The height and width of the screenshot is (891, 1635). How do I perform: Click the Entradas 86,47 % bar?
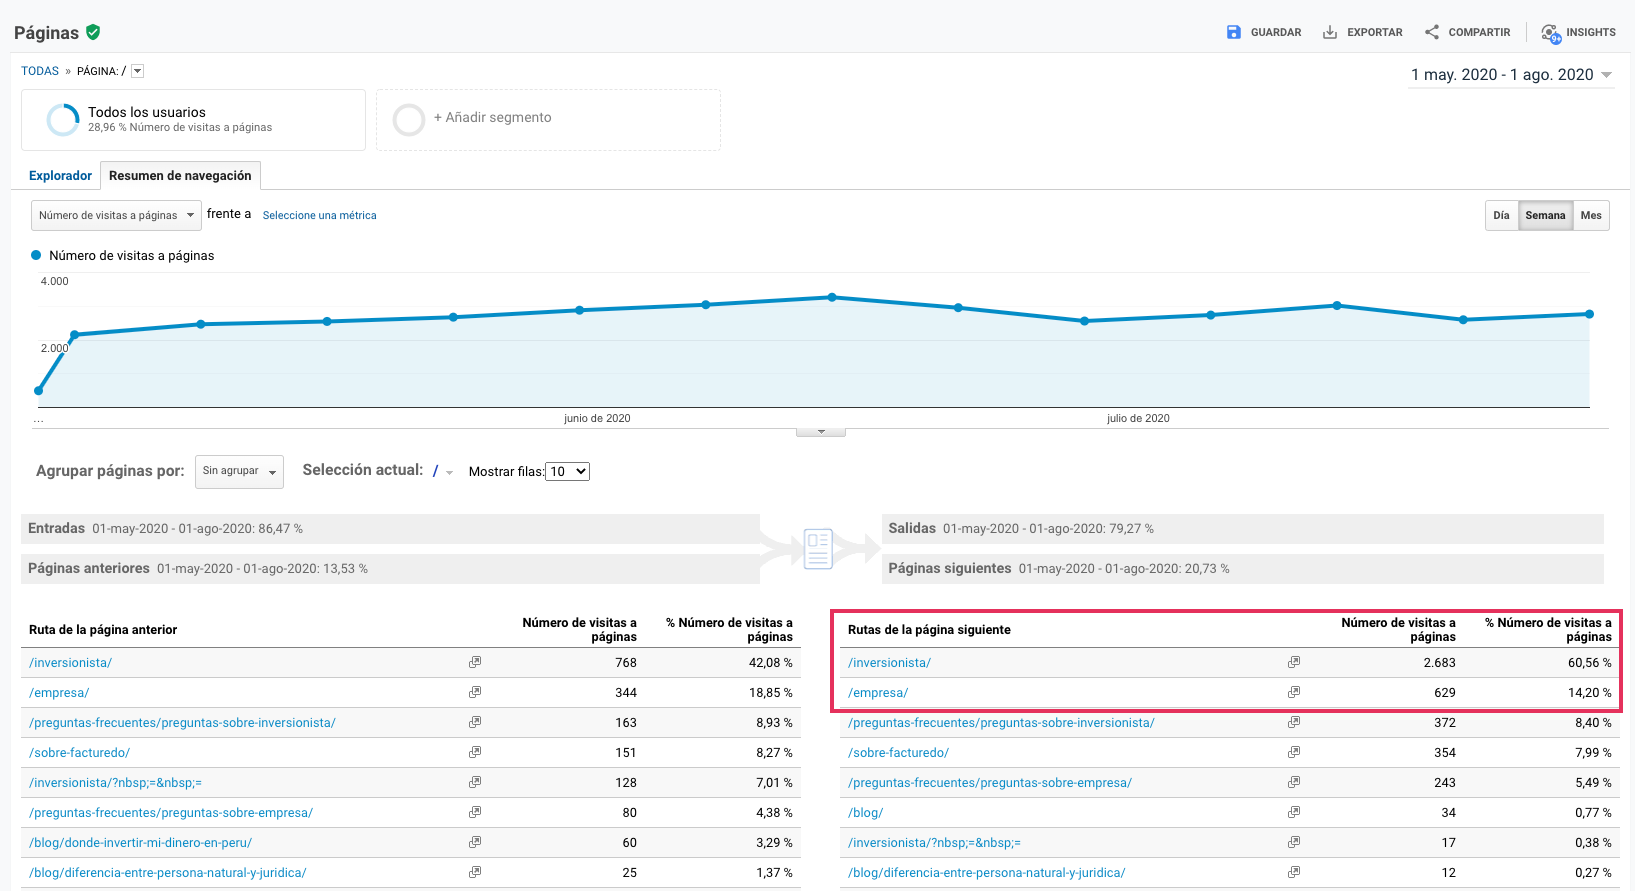point(390,528)
